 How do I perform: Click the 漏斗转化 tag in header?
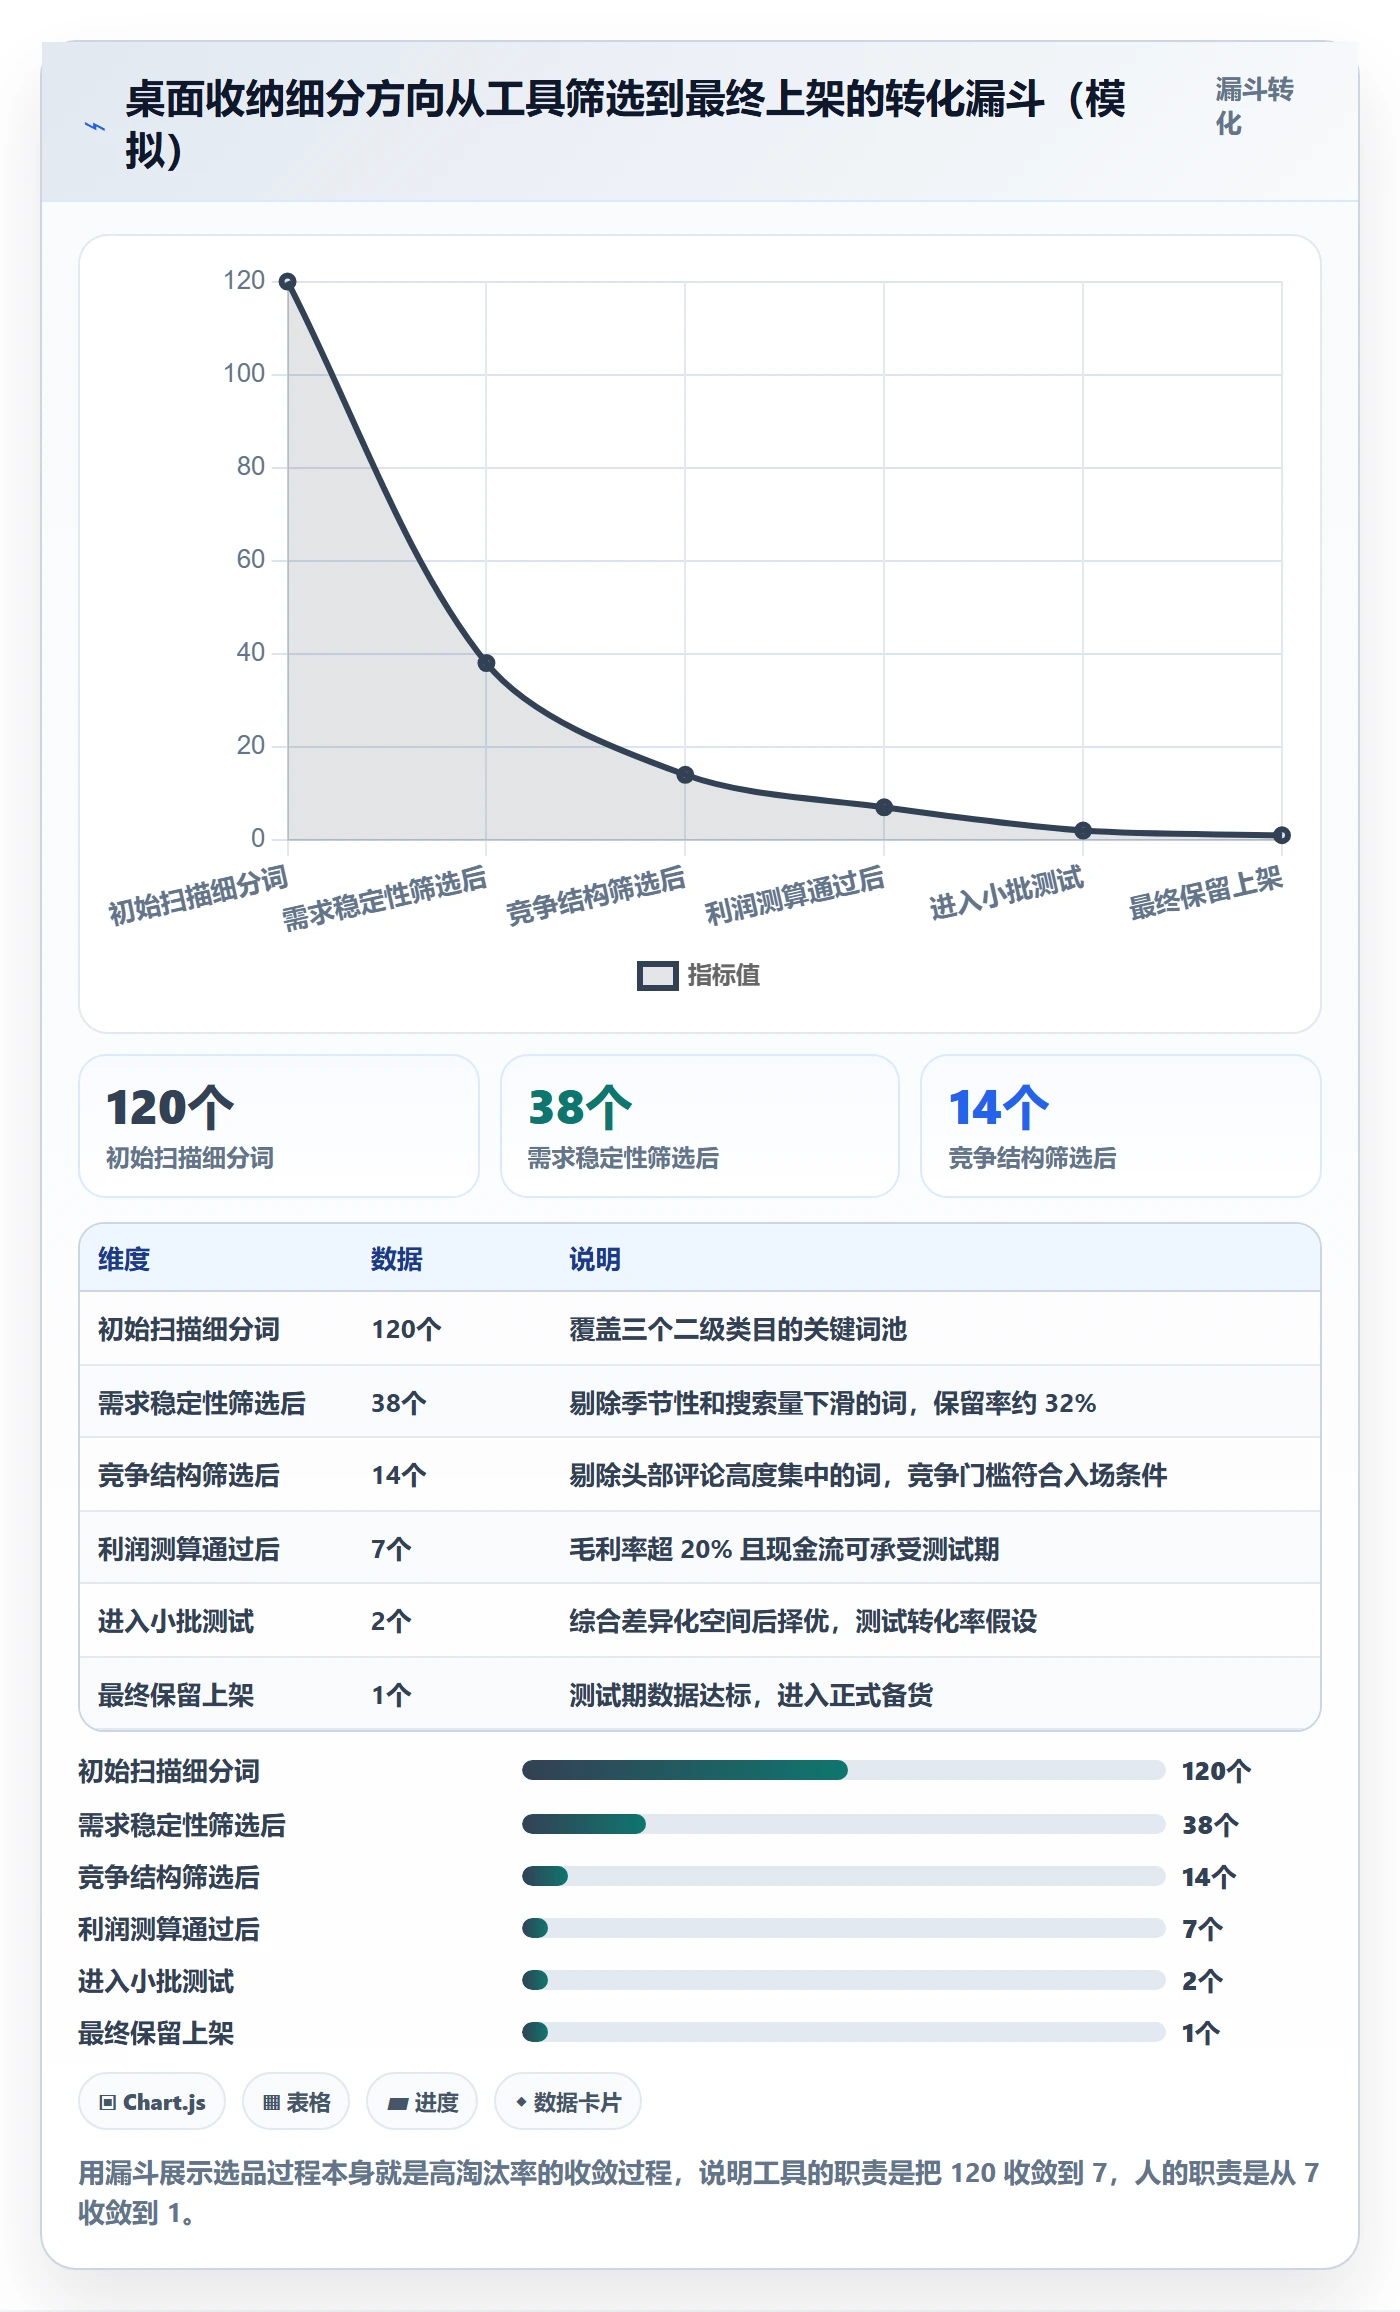click(x=1254, y=107)
